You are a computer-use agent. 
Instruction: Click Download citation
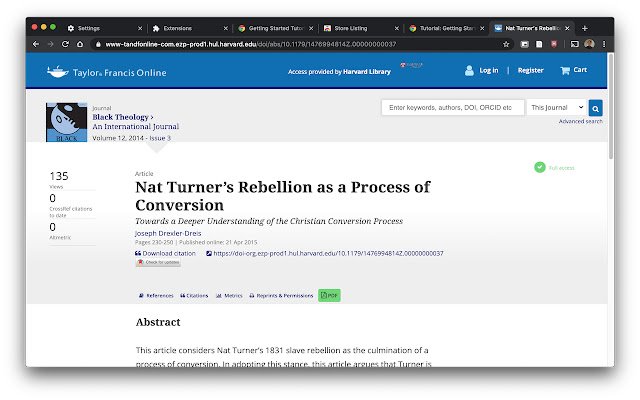tap(165, 253)
